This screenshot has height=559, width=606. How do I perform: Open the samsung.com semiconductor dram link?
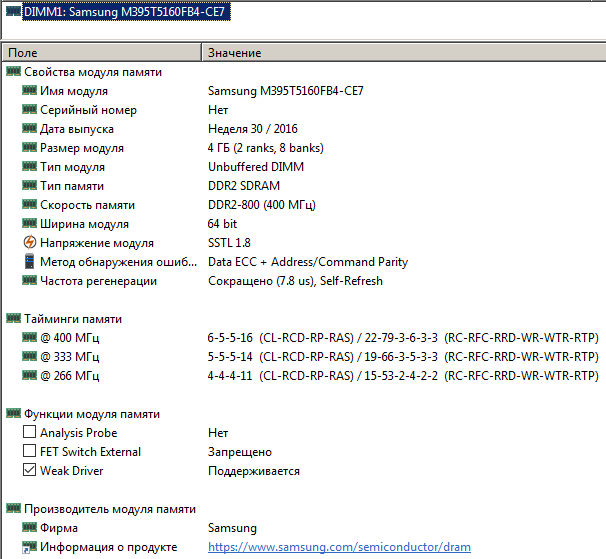[x=339, y=547]
